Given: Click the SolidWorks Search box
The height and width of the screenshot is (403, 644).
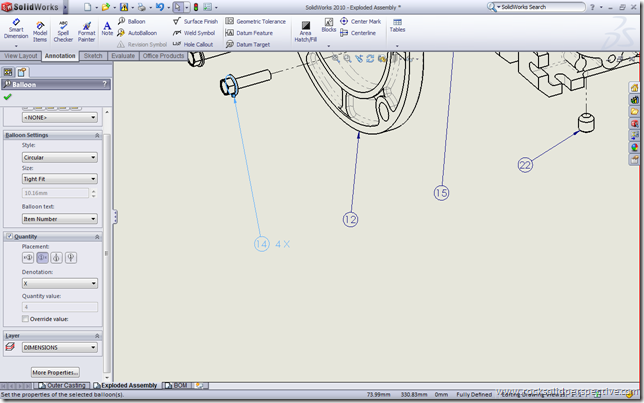Looking at the screenshot, I should (x=536, y=7).
